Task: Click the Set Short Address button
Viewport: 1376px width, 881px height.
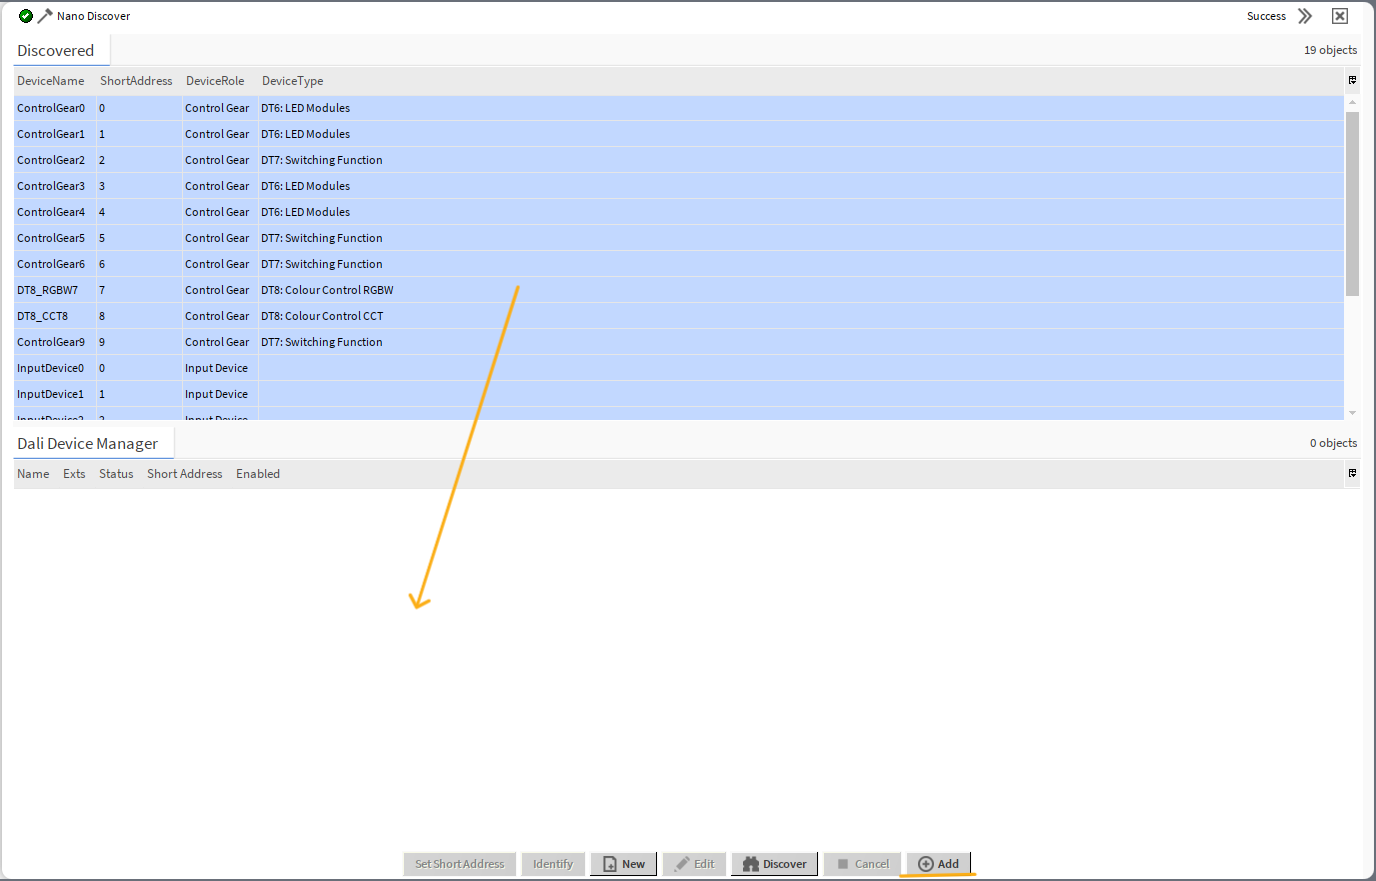Action: tap(460, 864)
